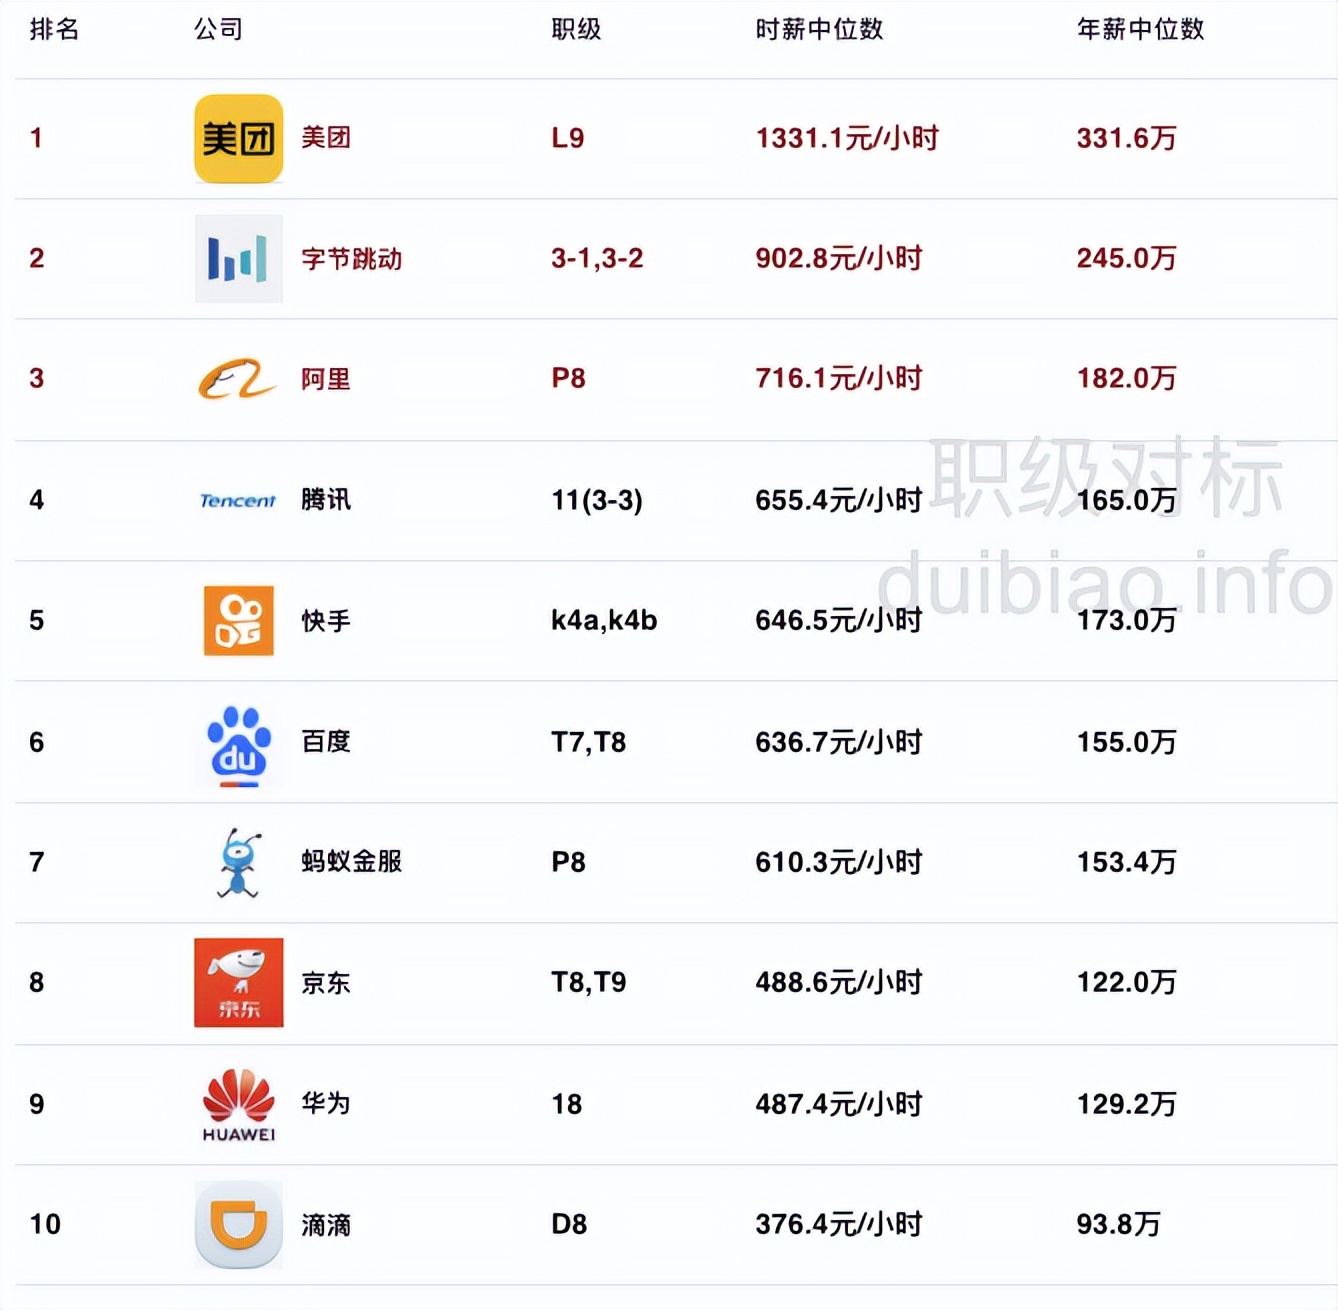1338x1310 pixels.
Task: Click the 京东 JD logo
Action: click(238, 982)
